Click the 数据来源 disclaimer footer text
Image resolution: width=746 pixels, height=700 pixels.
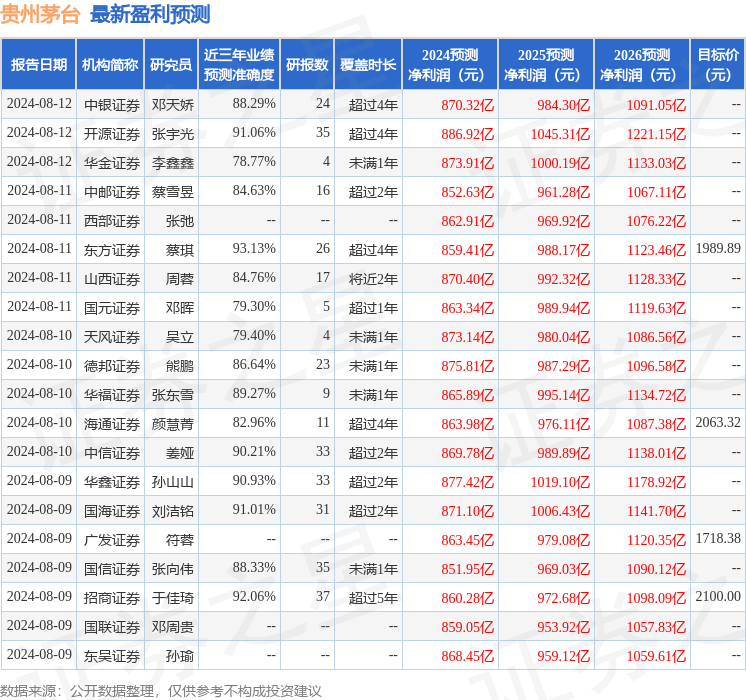tap(161, 691)
